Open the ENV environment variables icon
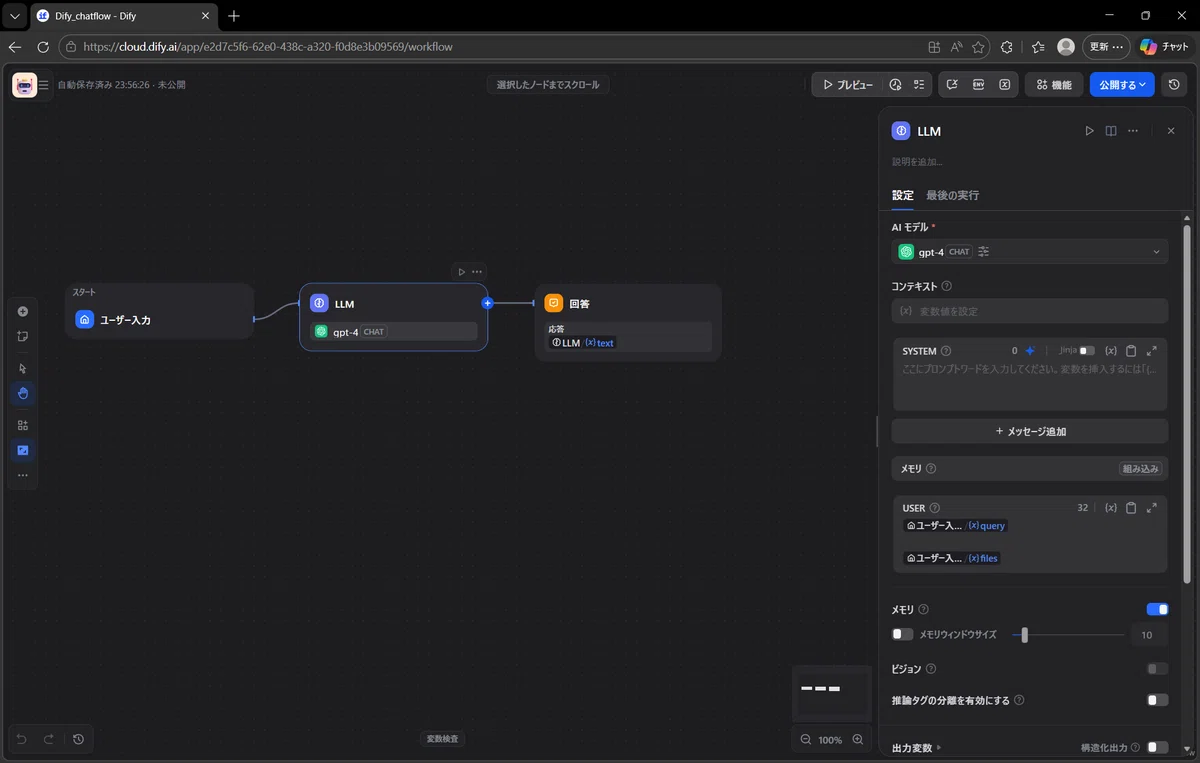 click(979, 85)
